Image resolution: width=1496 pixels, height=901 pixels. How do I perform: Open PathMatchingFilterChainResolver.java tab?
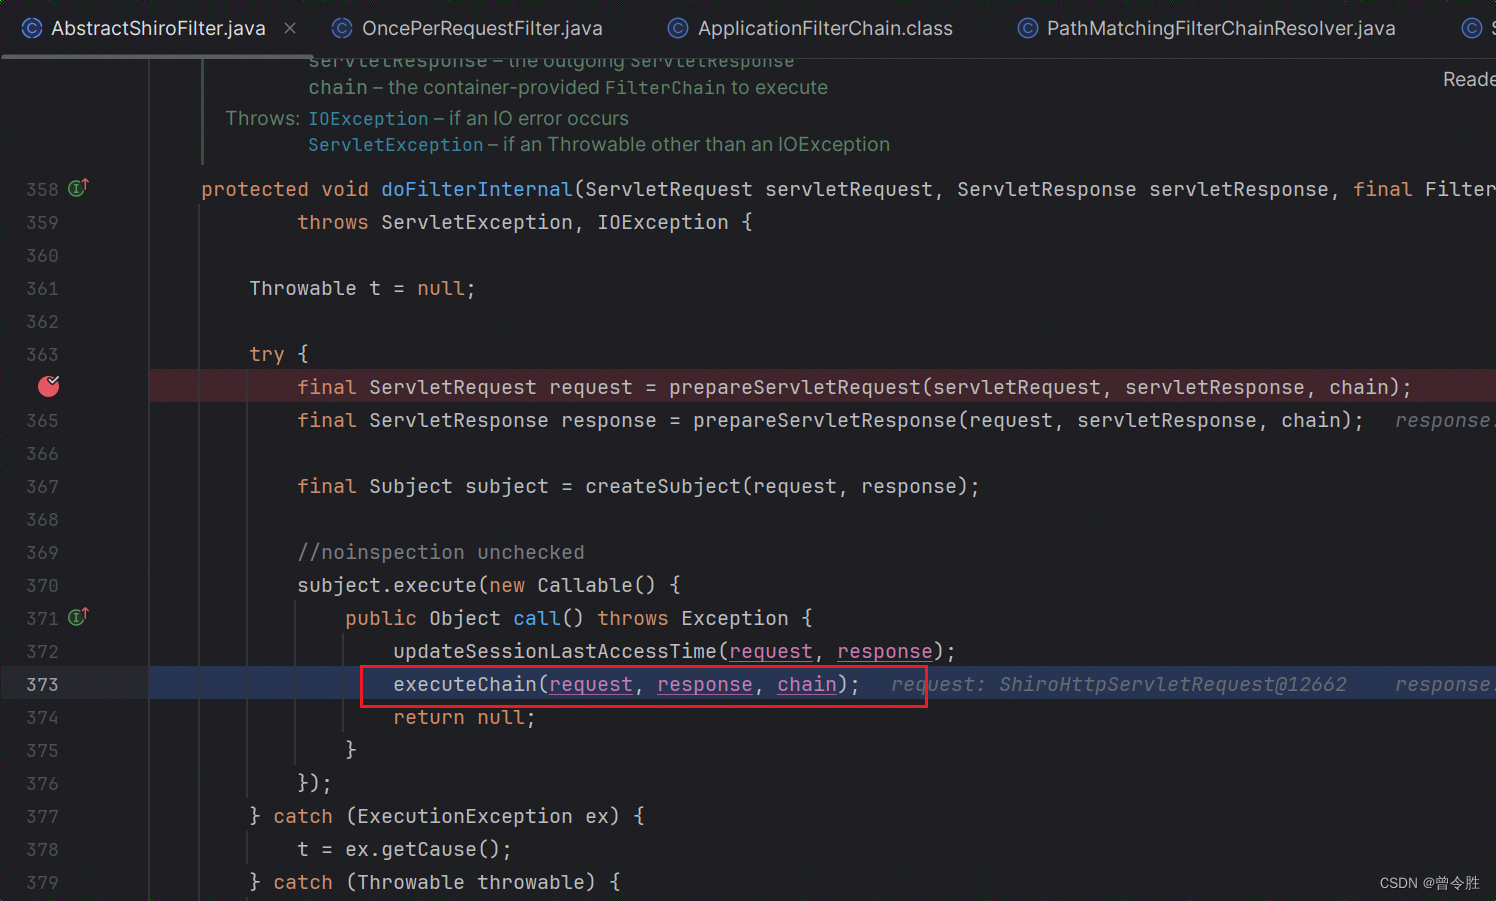[1221, 28]
